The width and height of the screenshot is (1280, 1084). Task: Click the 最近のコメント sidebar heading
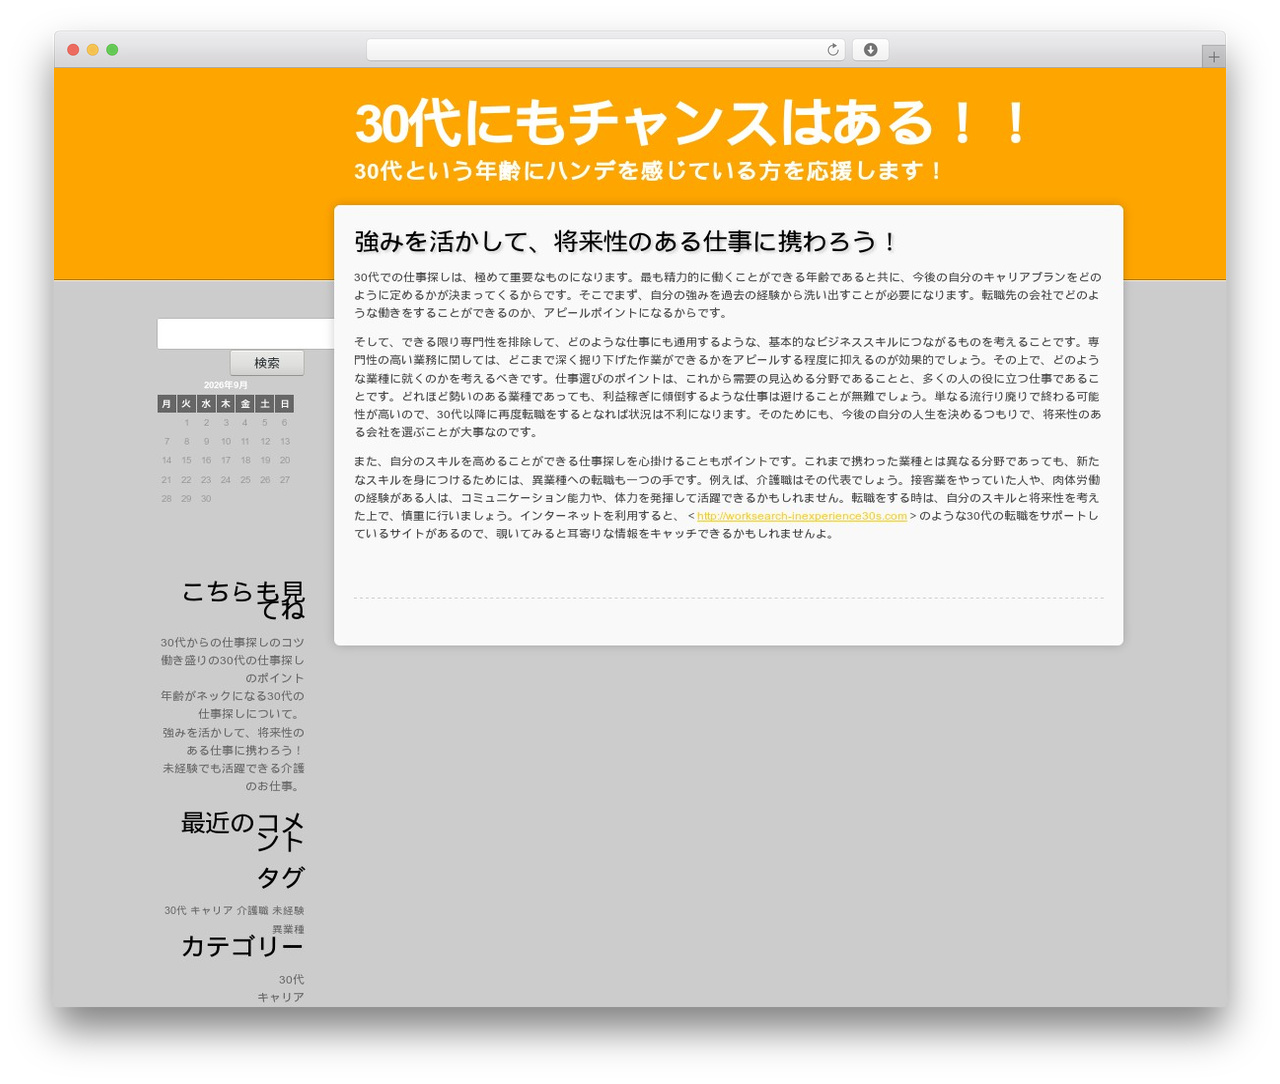pos(242,831)
